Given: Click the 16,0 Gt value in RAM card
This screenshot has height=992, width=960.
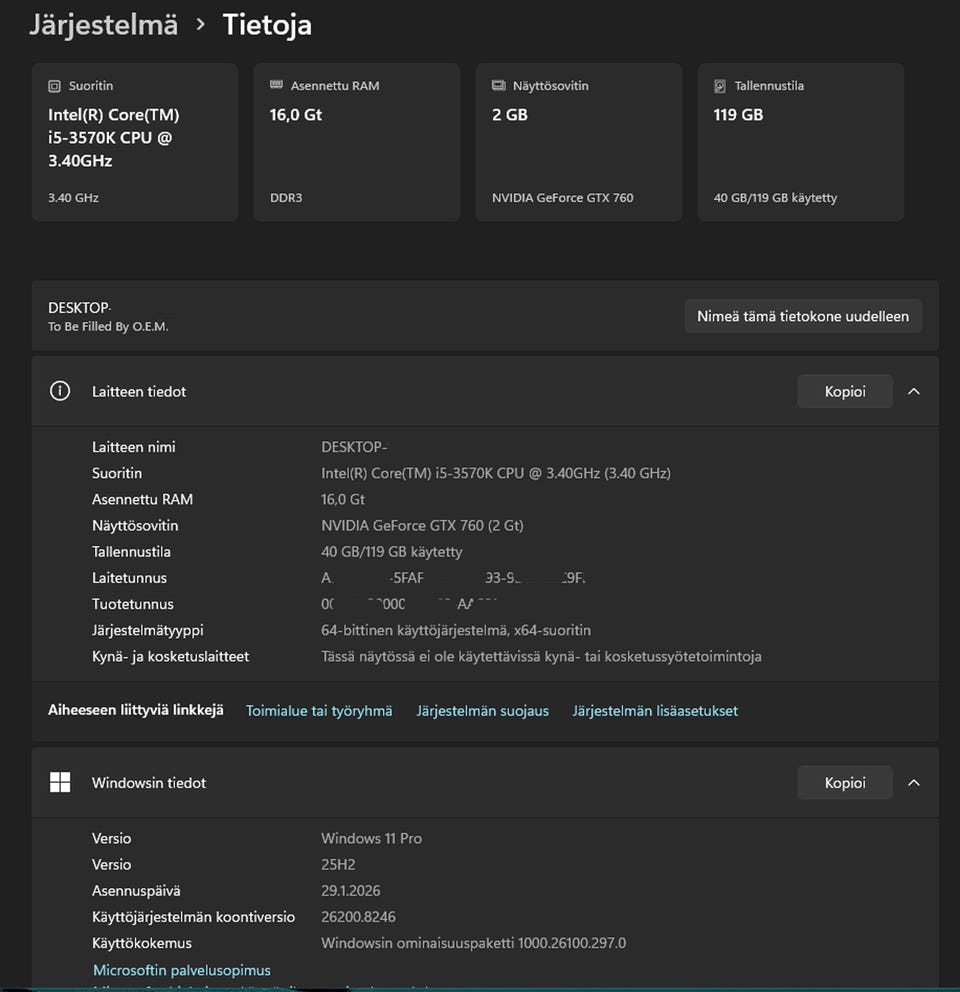Looking at the screenshot, I should (x=295, y=115).
